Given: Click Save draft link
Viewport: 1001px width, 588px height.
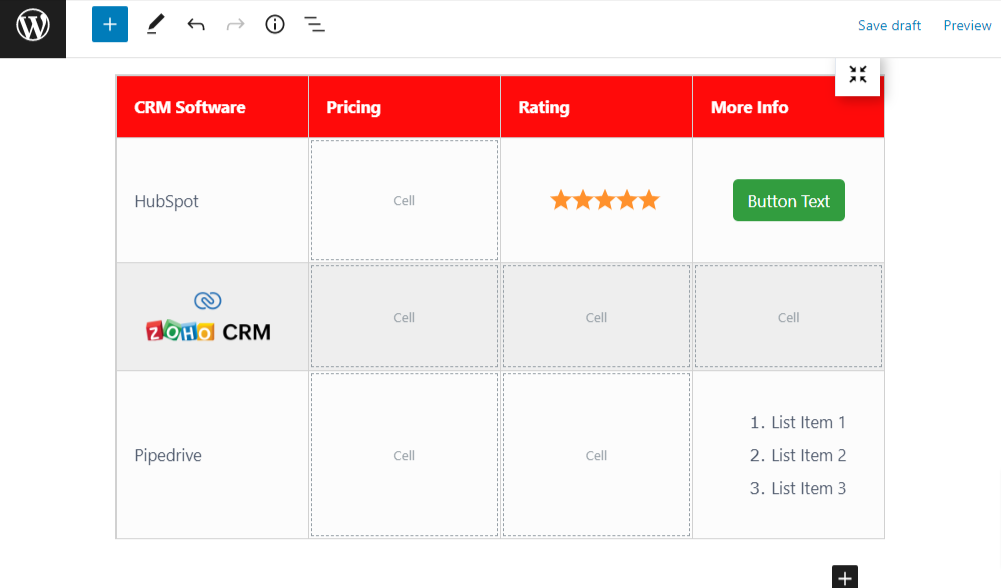Looking at the screenshot, I should (889, 26).
